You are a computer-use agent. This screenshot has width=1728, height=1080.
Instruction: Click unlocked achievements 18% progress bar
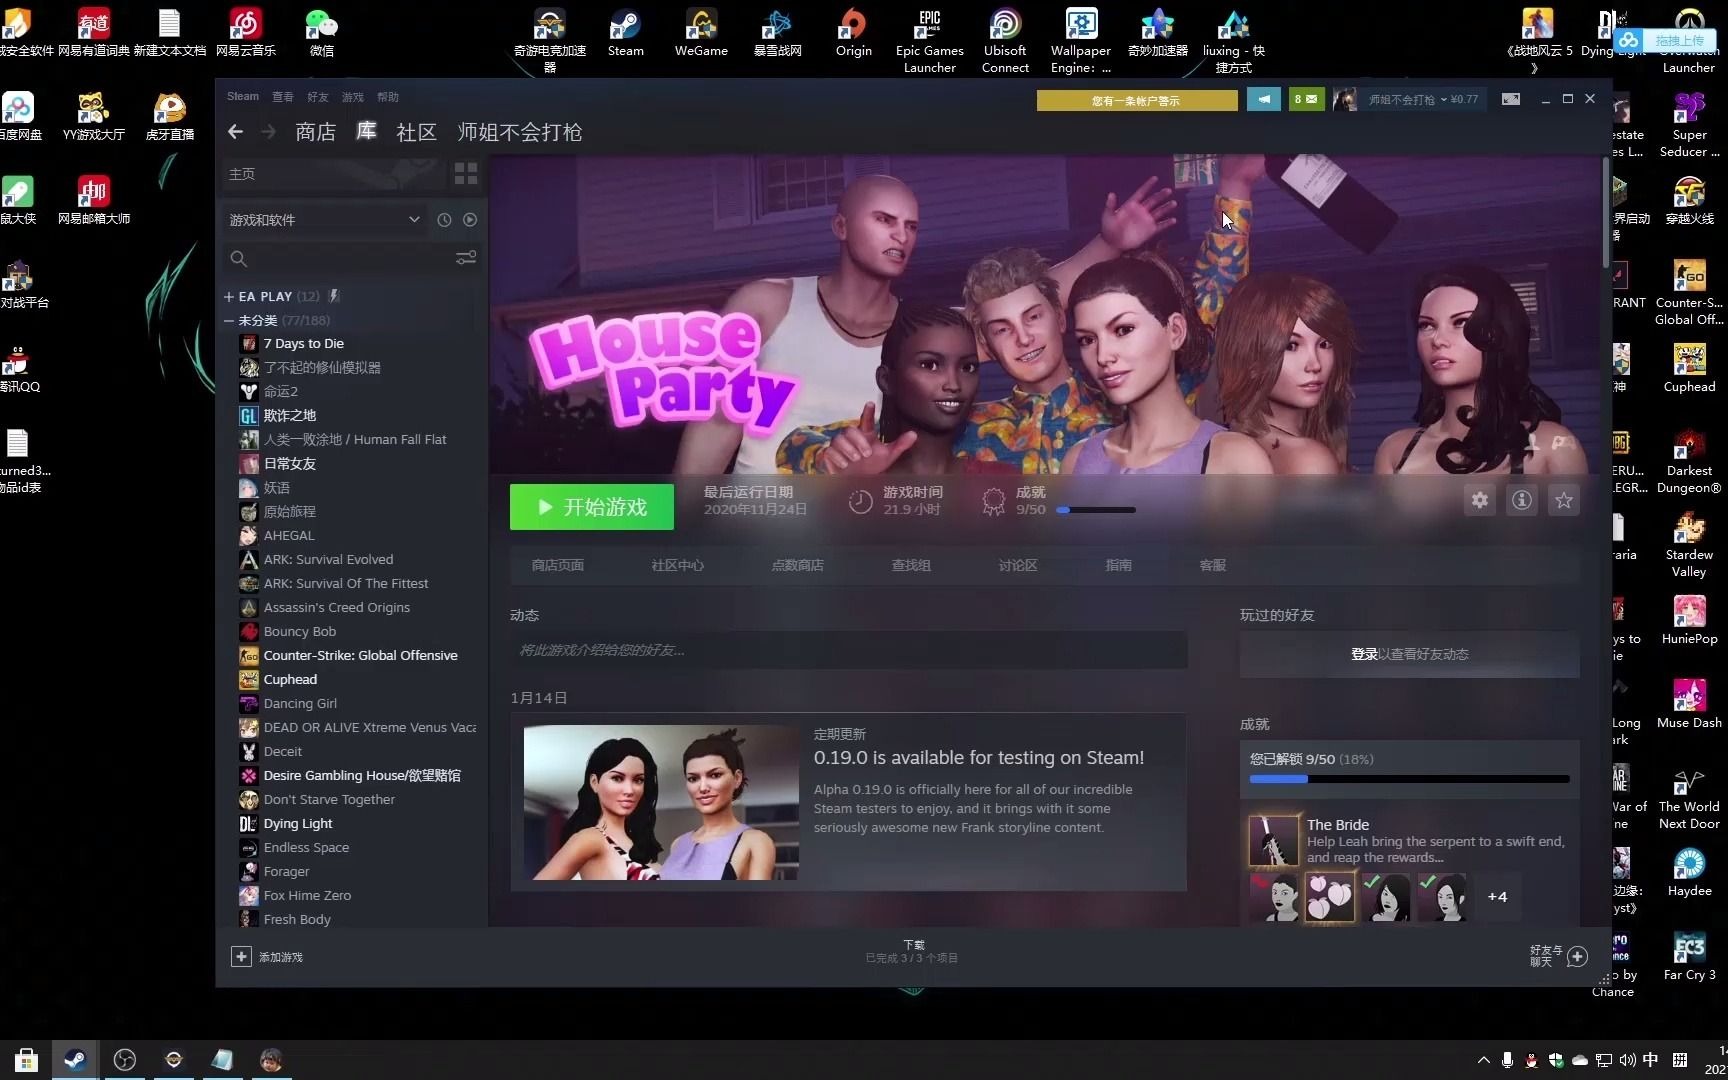point(1409,779)
